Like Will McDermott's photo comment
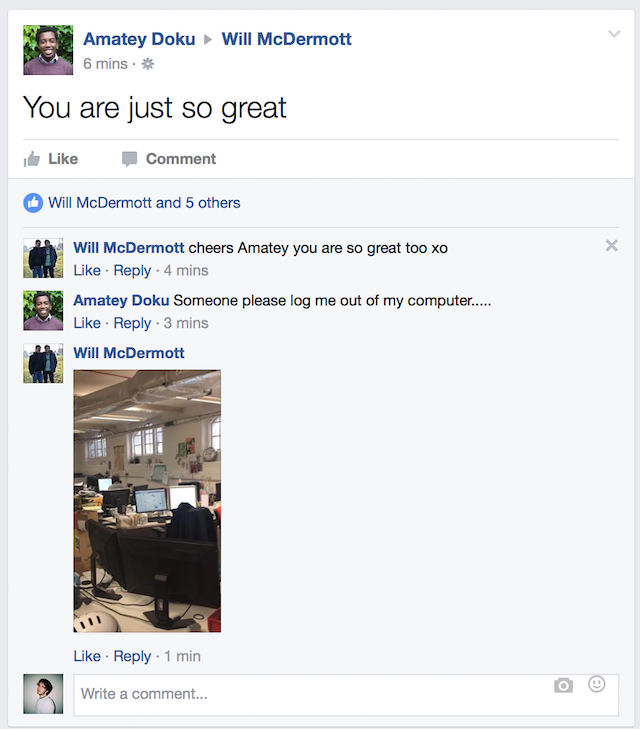This screenshot has height=729, width=640. pyautogui.click(x=87, y=656)
